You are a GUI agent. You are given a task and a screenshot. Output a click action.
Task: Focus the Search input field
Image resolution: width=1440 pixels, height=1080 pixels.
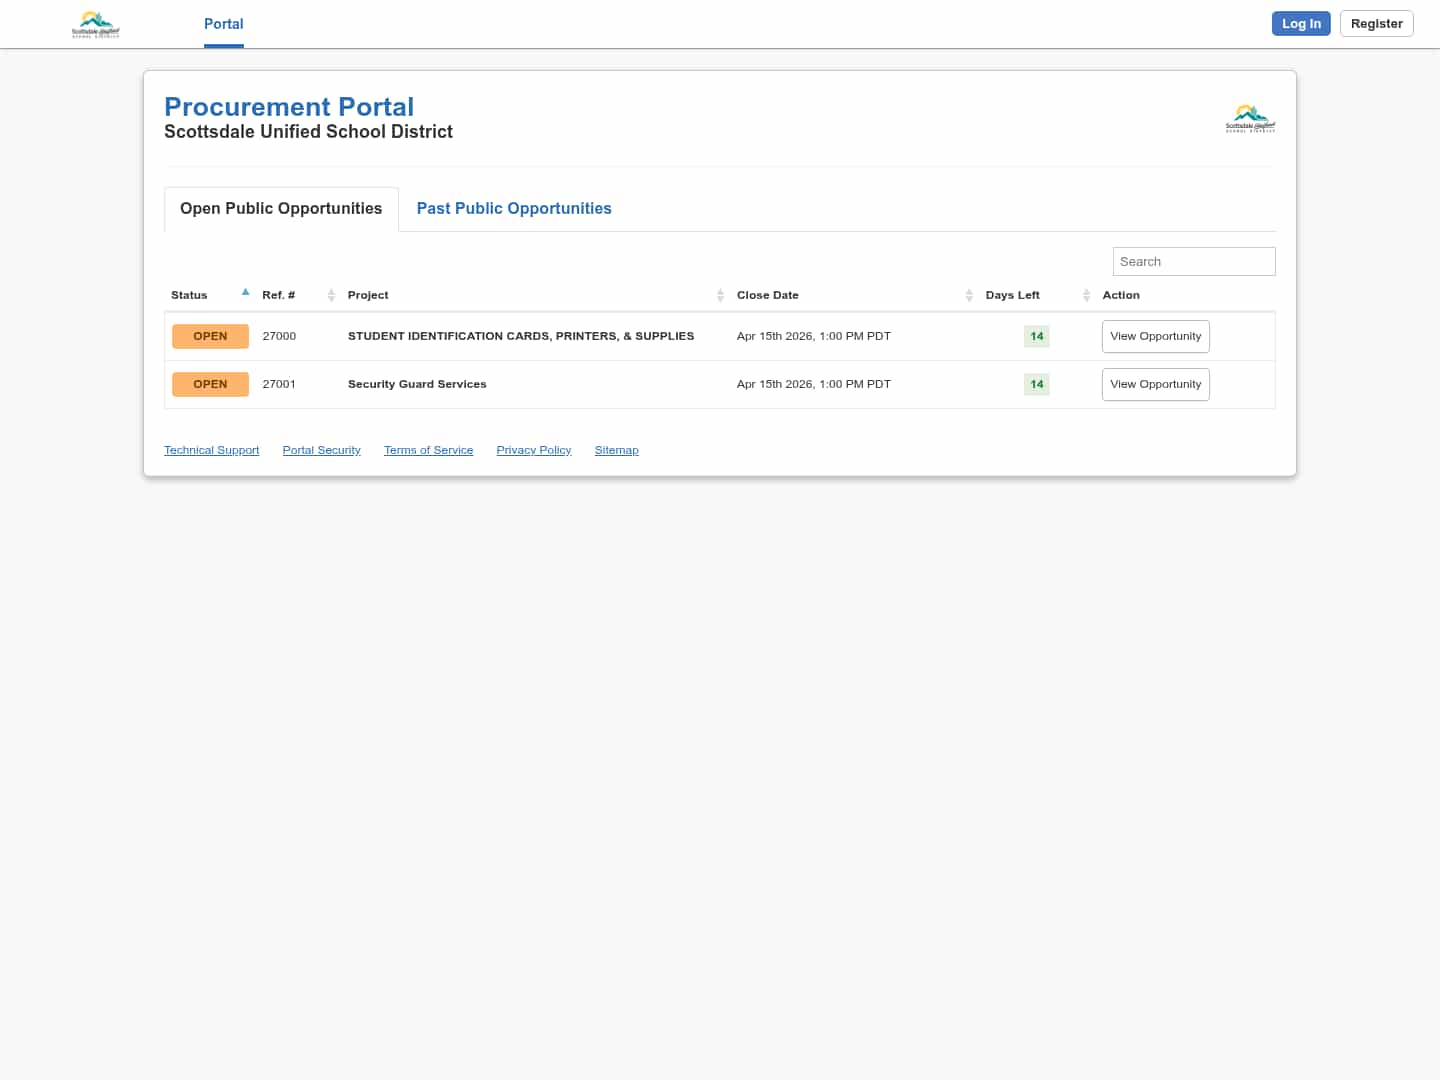tap(1193, 261)
